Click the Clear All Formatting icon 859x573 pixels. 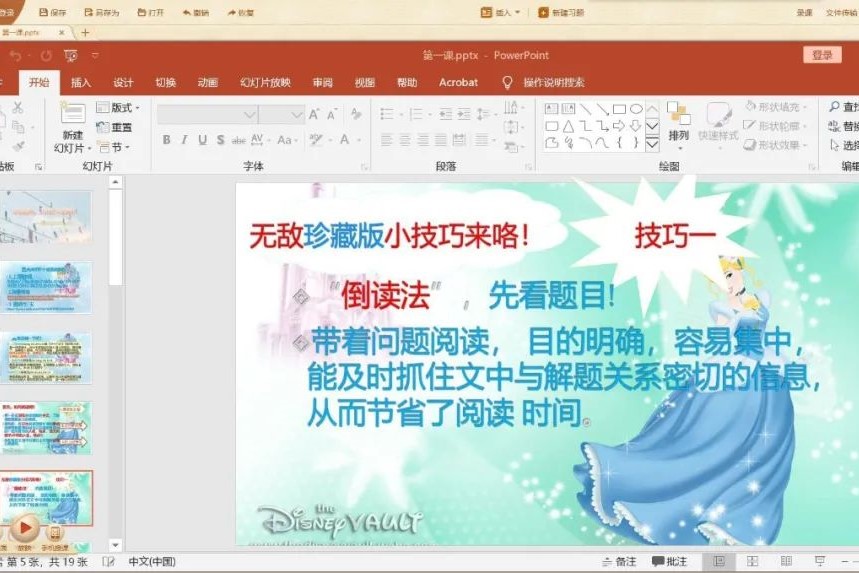[x=356, y=114]
